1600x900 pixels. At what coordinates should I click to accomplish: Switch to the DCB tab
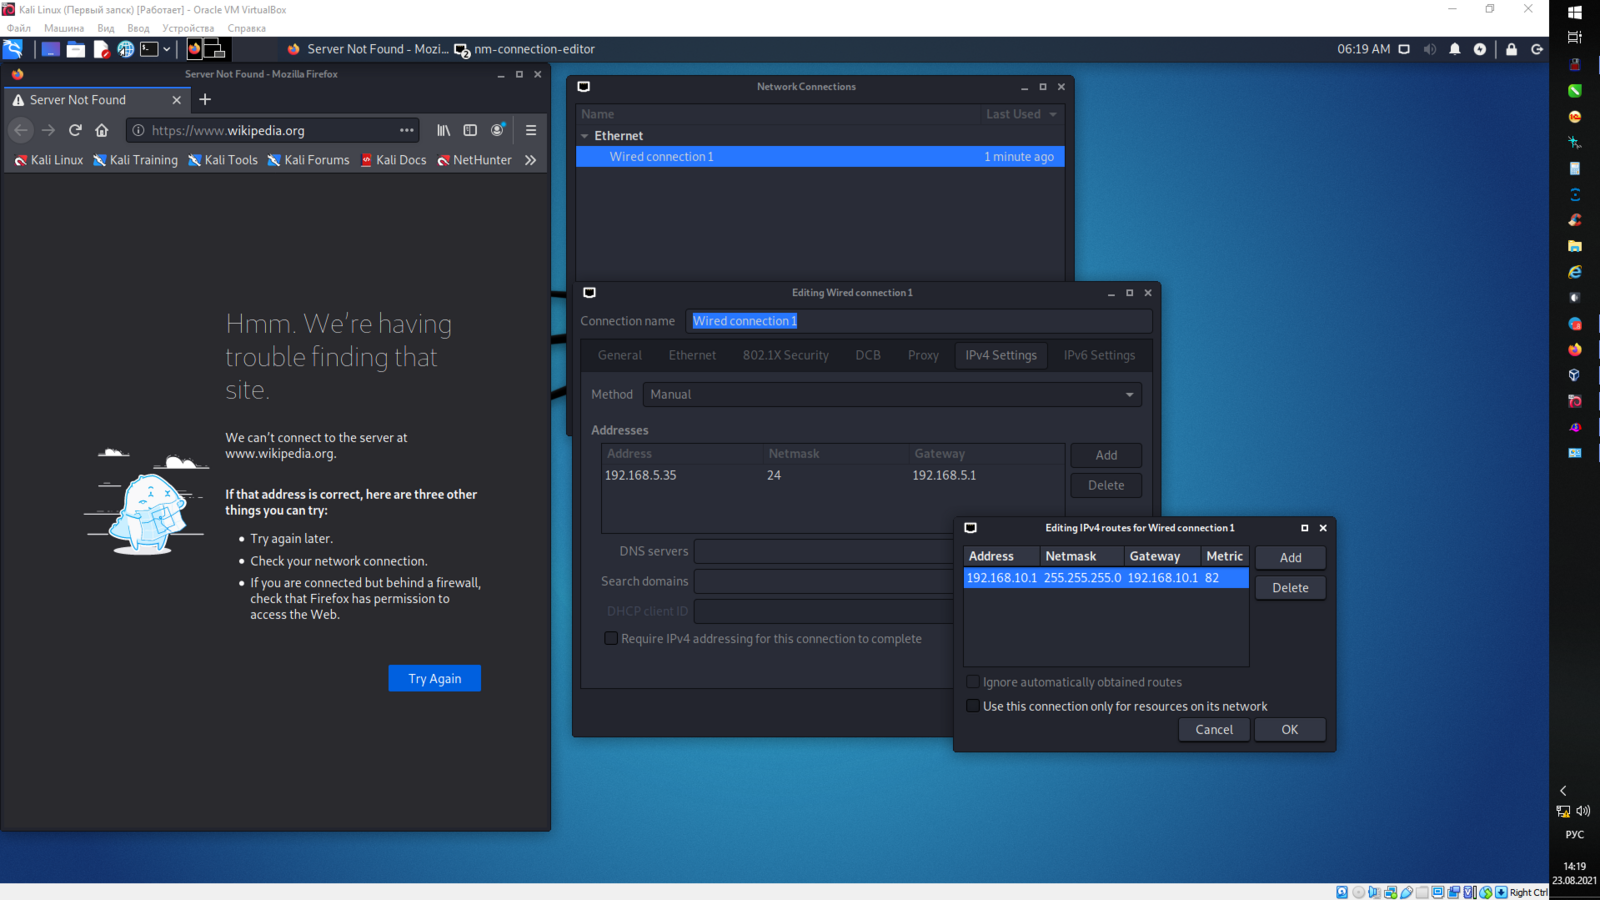click(868, 355)
